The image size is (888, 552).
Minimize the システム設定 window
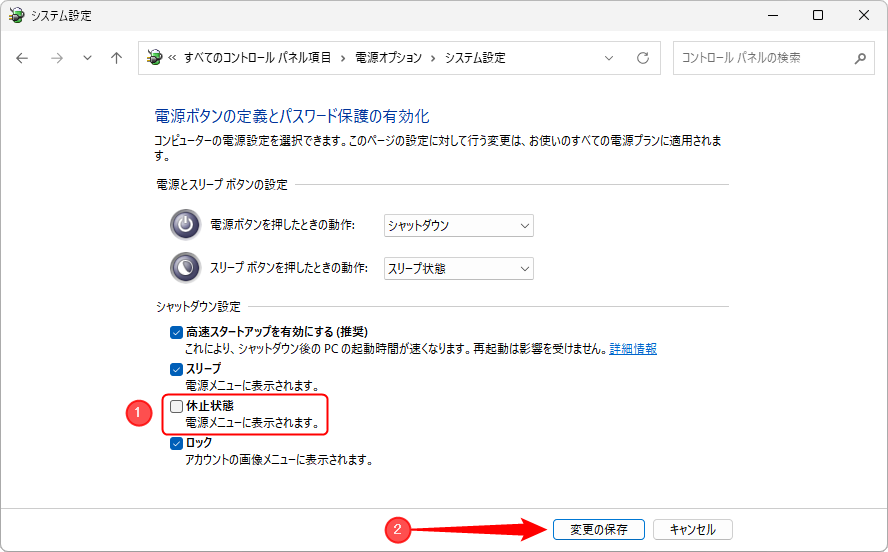(773, 15)
